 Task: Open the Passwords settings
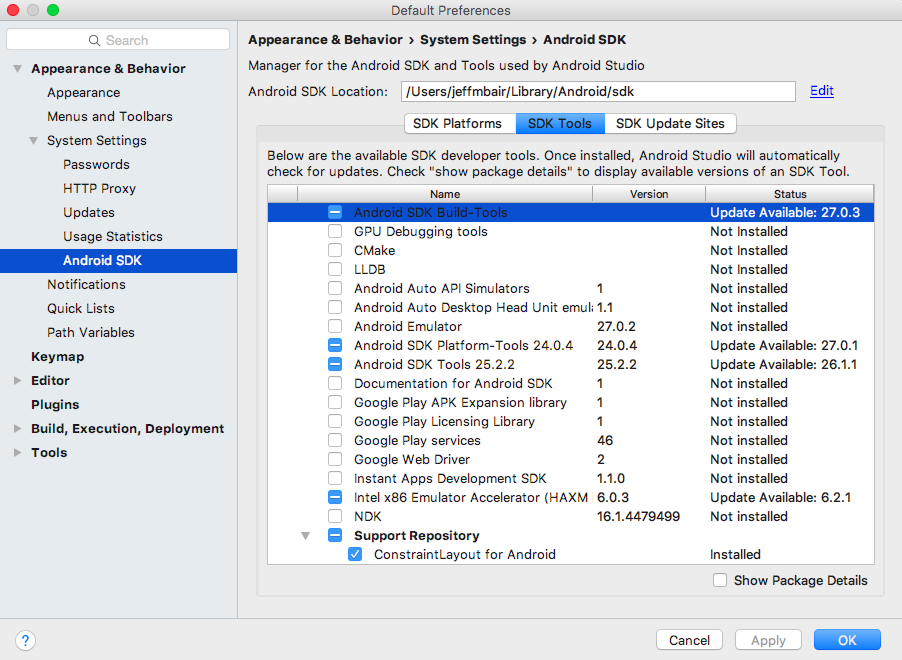97,165
